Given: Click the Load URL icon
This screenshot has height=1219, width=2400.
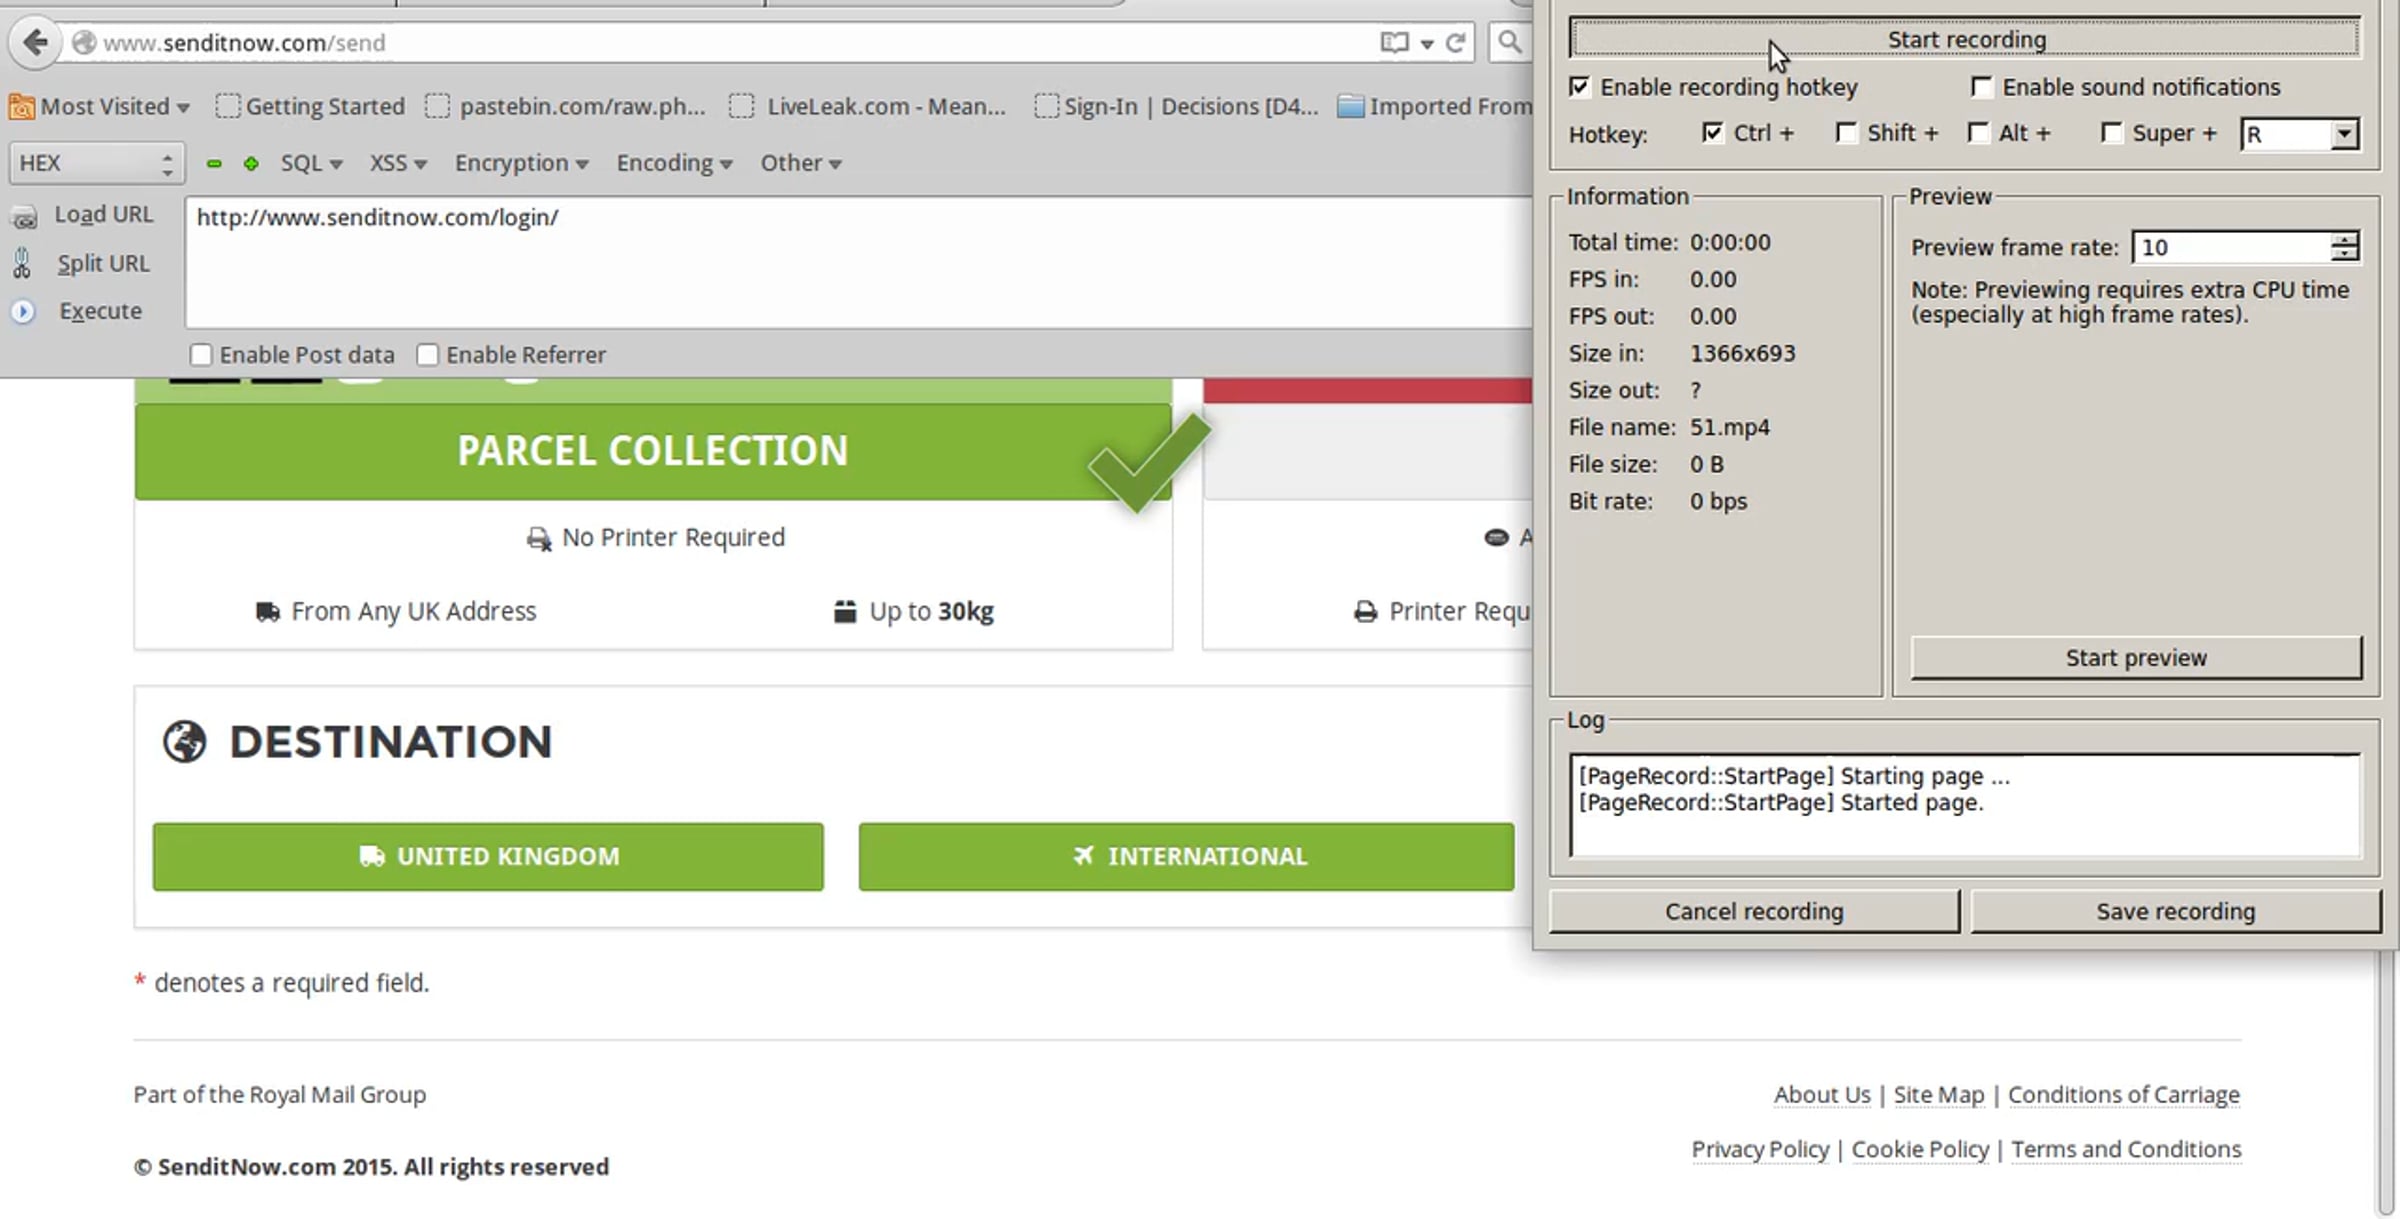Looking at the screenshot, I should tap(24, 216).
